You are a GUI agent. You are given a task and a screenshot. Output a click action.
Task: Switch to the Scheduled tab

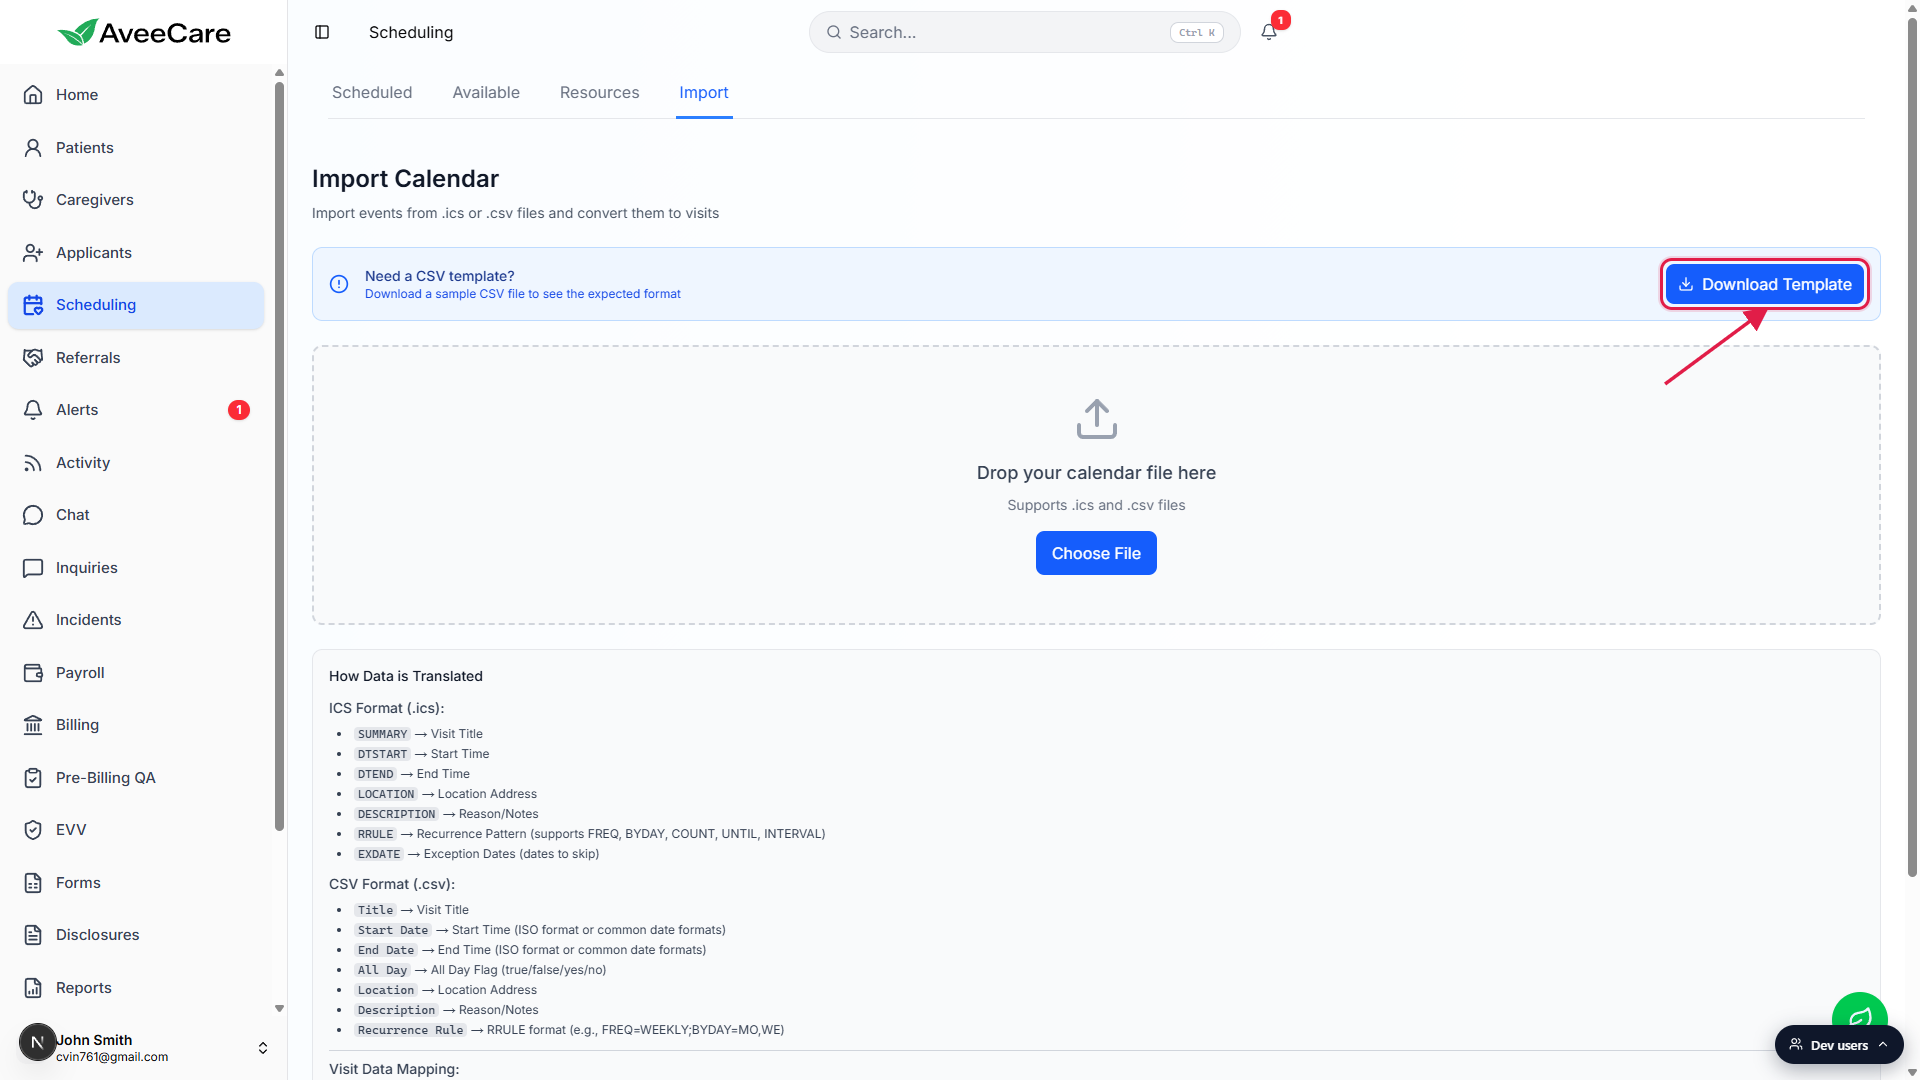[x=372, y=92]
